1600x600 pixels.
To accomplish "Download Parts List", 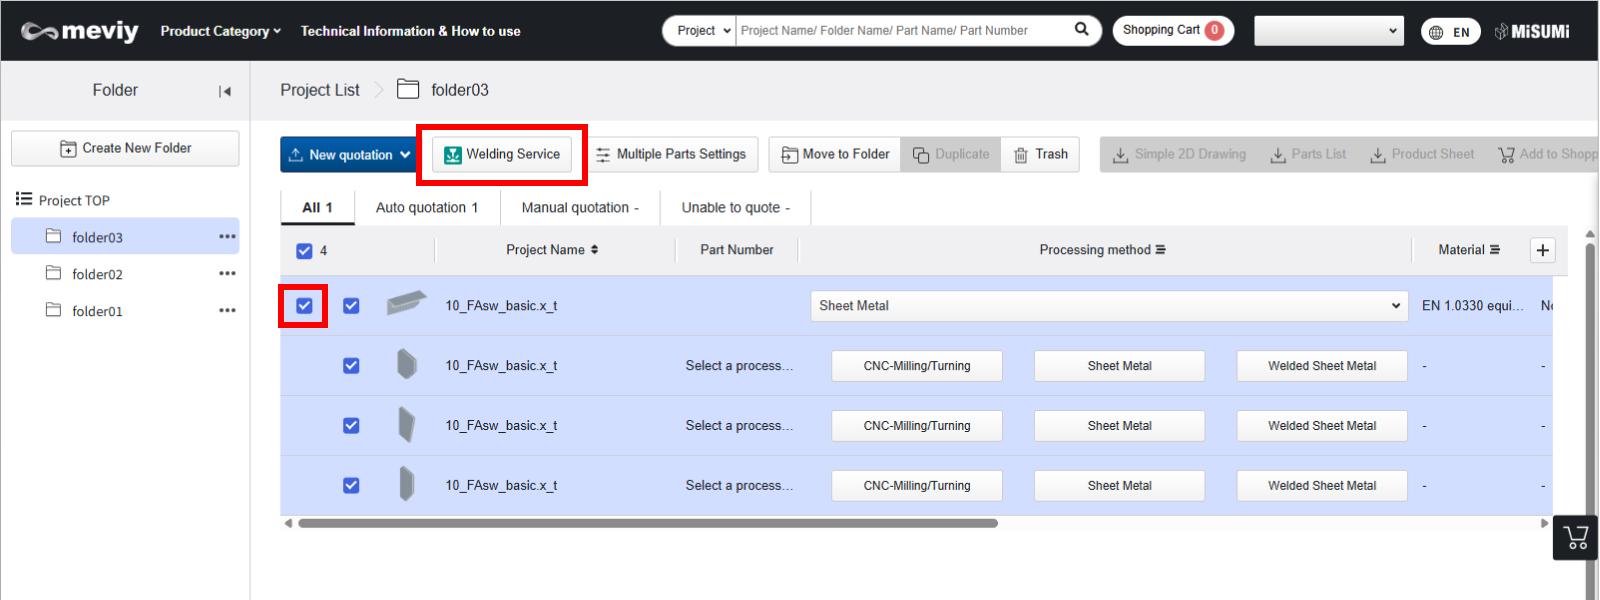I will coord(1308,154).
